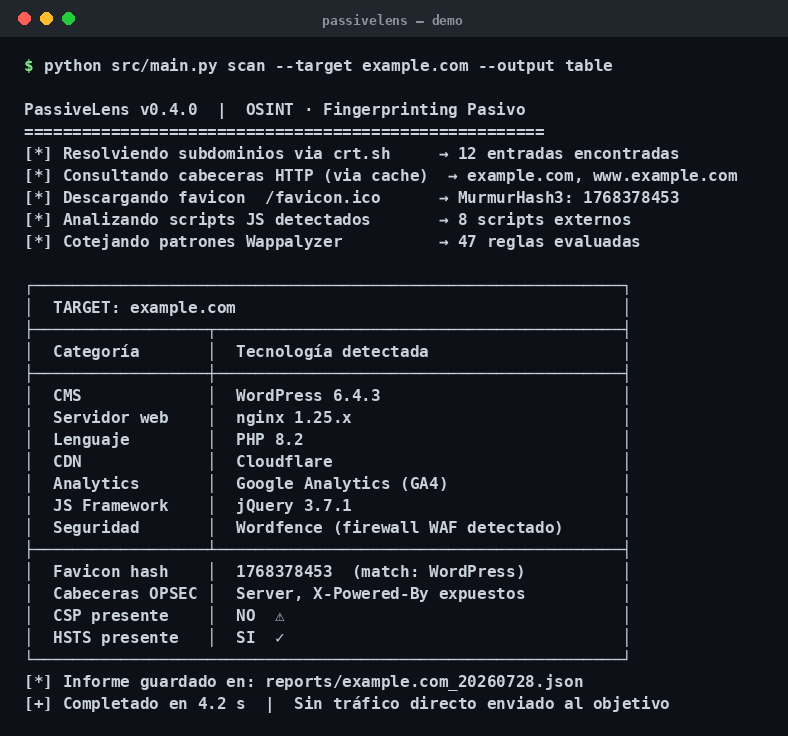Image resolution: width=788 pixels, height=736 pixels.
Task: Click '8 scripts externos' result
Action: [544, 220]
